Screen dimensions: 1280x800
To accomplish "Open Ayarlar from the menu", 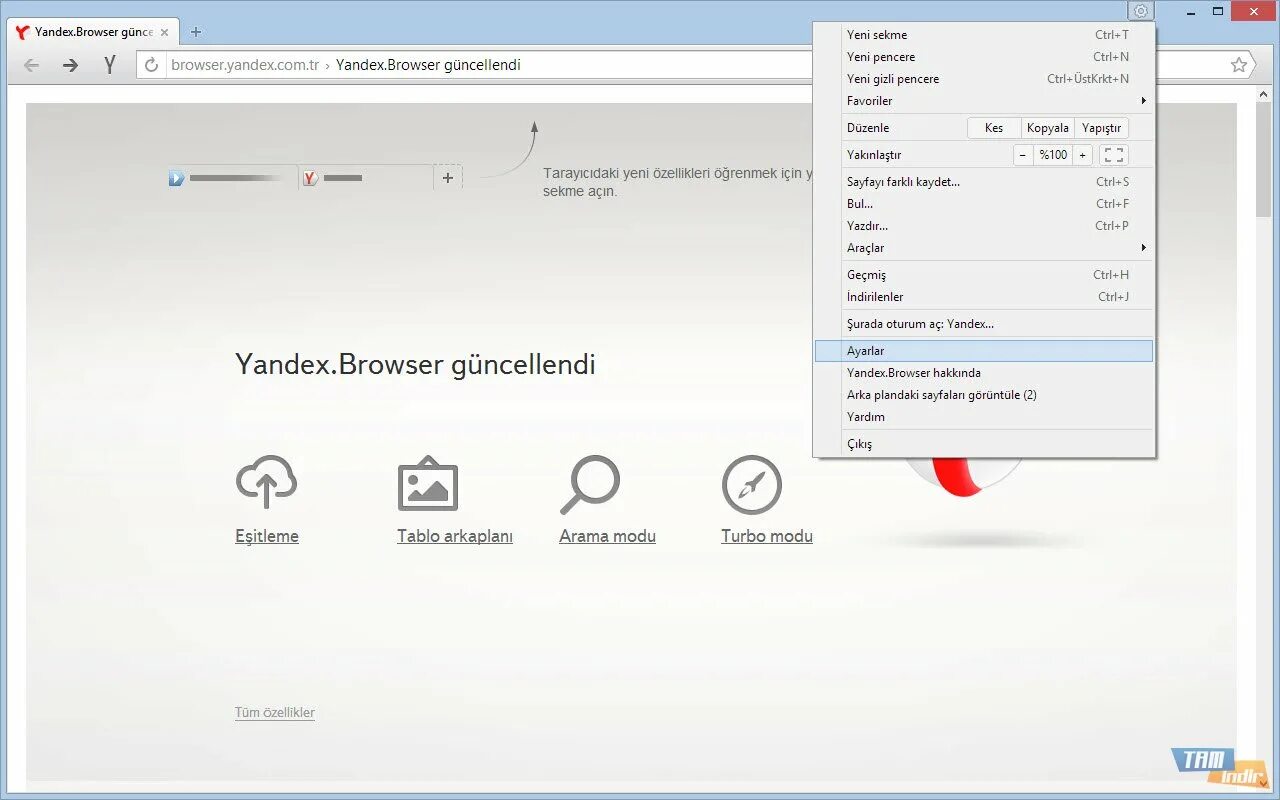I will click(985, 351).
